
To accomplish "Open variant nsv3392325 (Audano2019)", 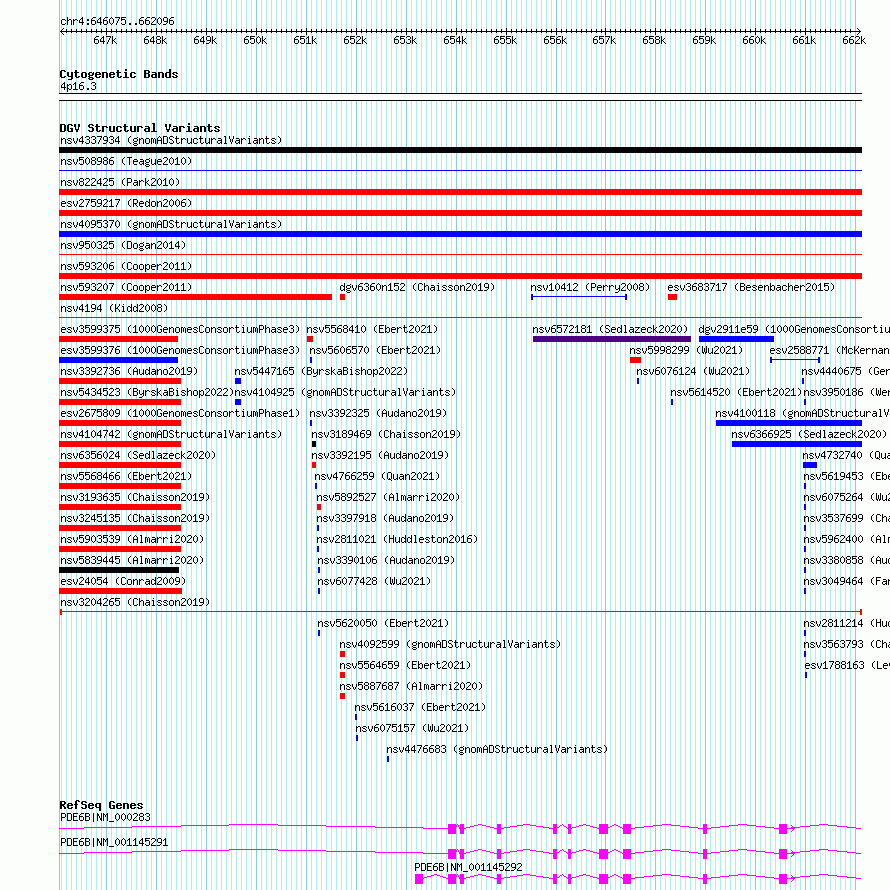I will (x=378, y=413).
